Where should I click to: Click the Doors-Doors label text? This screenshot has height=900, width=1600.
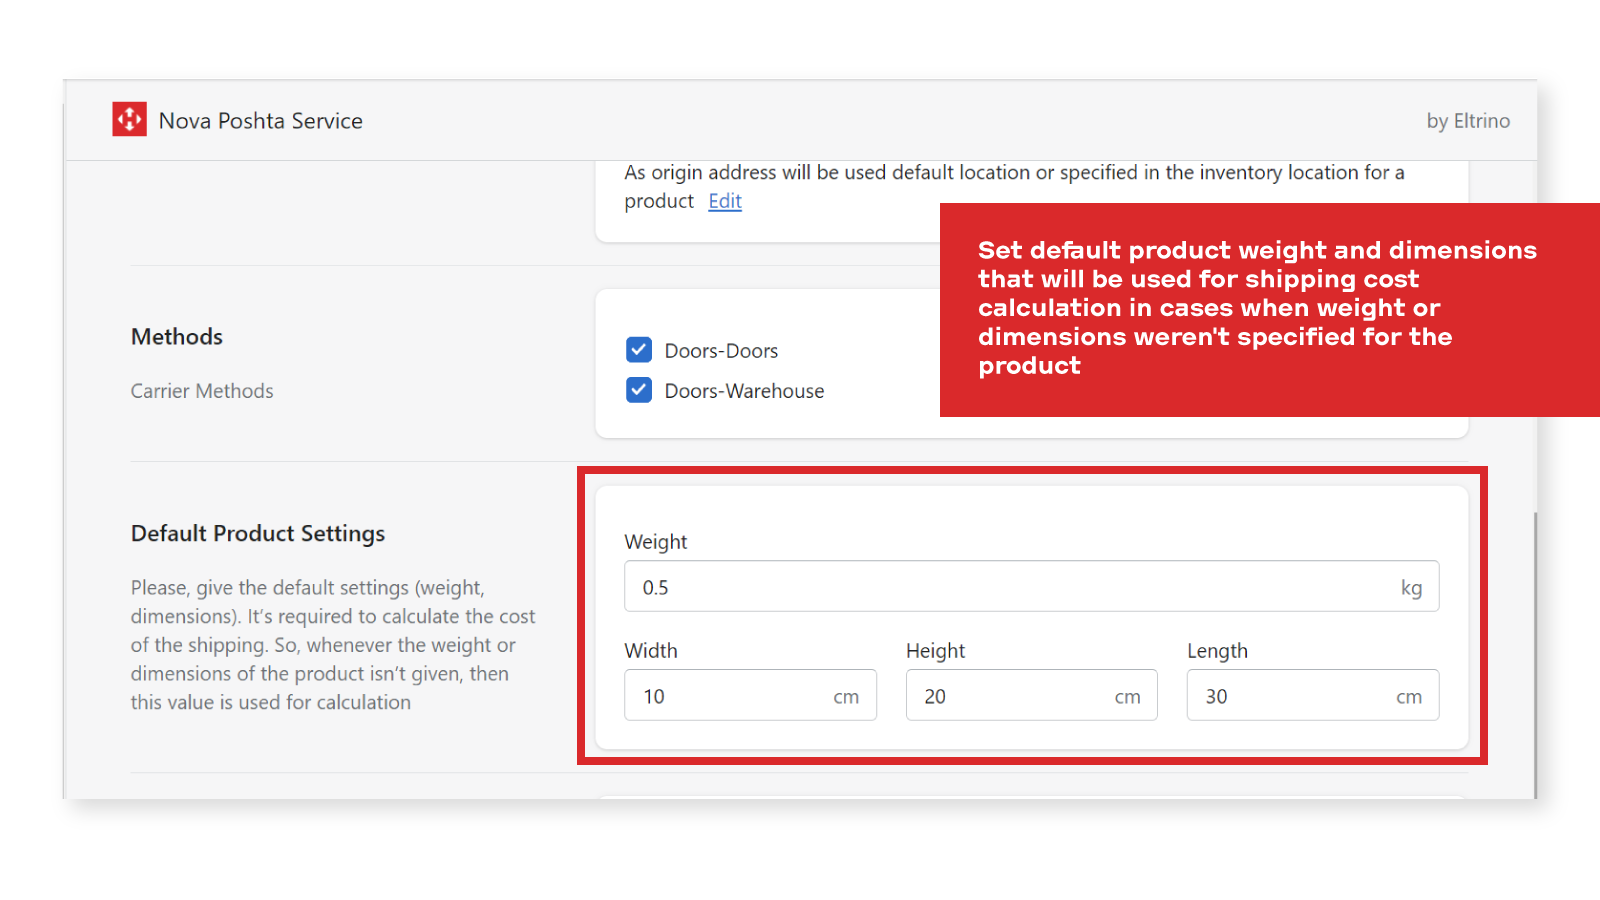pos(721,351)
